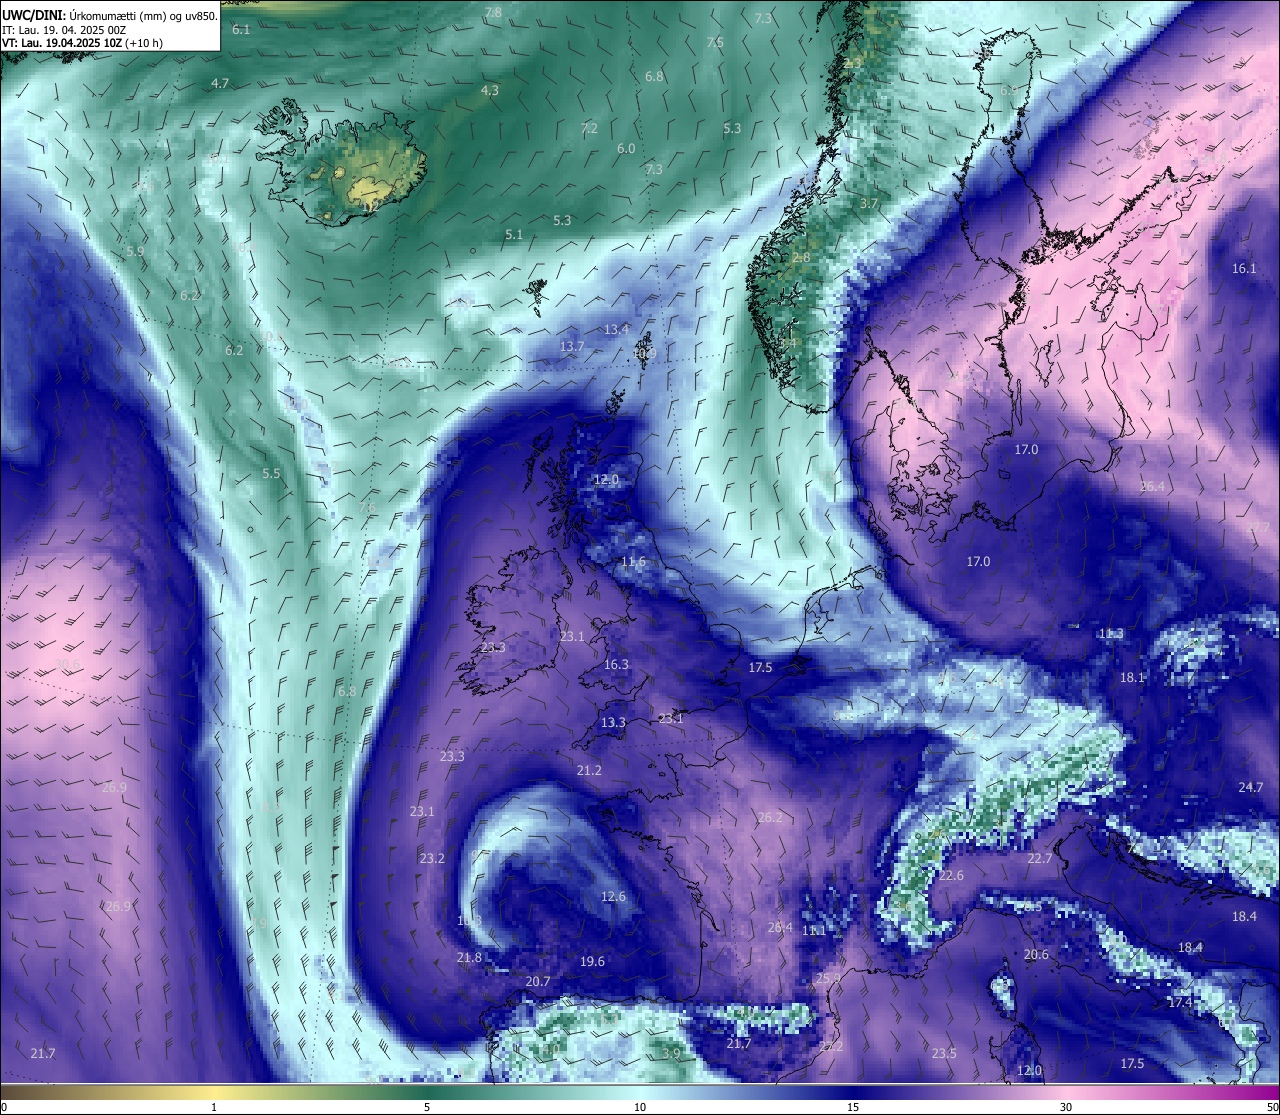This screenshot has height=1115, width=1280.
Task: Click the 7.2 value on the map
Action: [589, 128]
